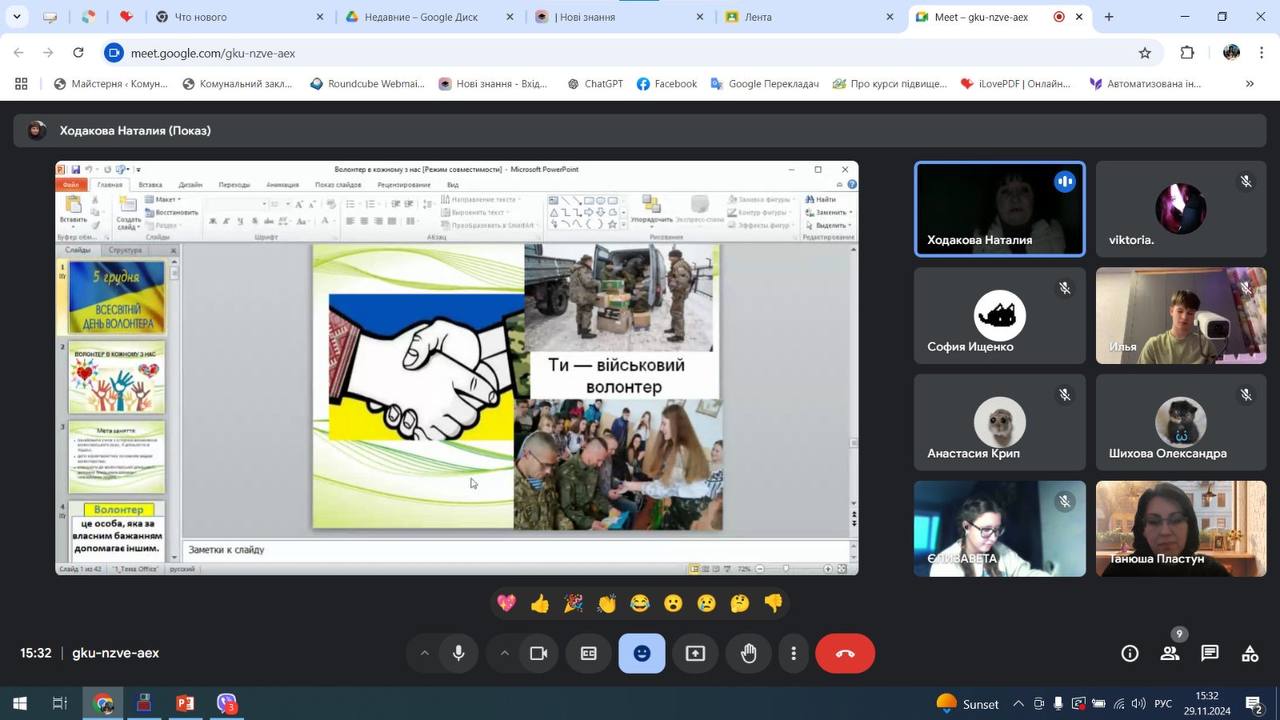The image size is (1280, 720).
Task: Turn on captions in Meet
Action: [x=589, y=653]
